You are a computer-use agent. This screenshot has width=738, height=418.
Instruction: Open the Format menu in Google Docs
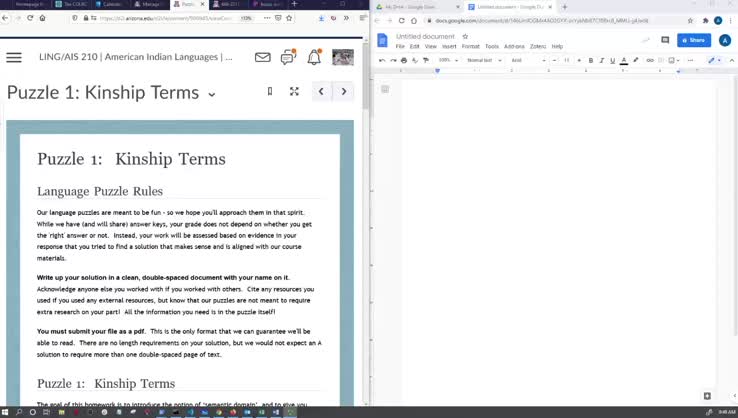470,47
